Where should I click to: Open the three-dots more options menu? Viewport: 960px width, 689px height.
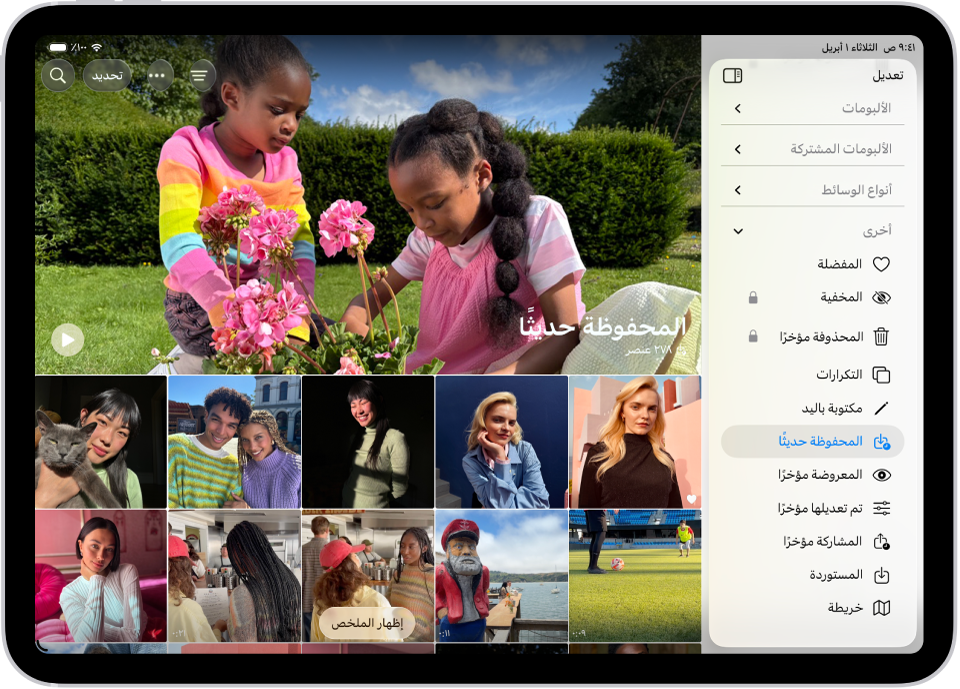pos(157,75)
